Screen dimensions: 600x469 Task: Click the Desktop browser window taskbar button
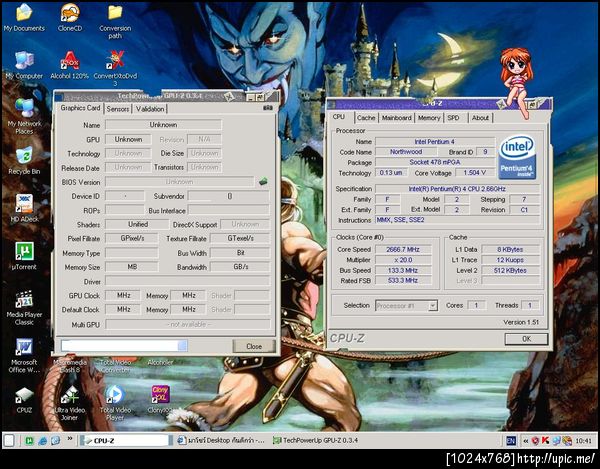pyautogui.click(x=221, y=441)
